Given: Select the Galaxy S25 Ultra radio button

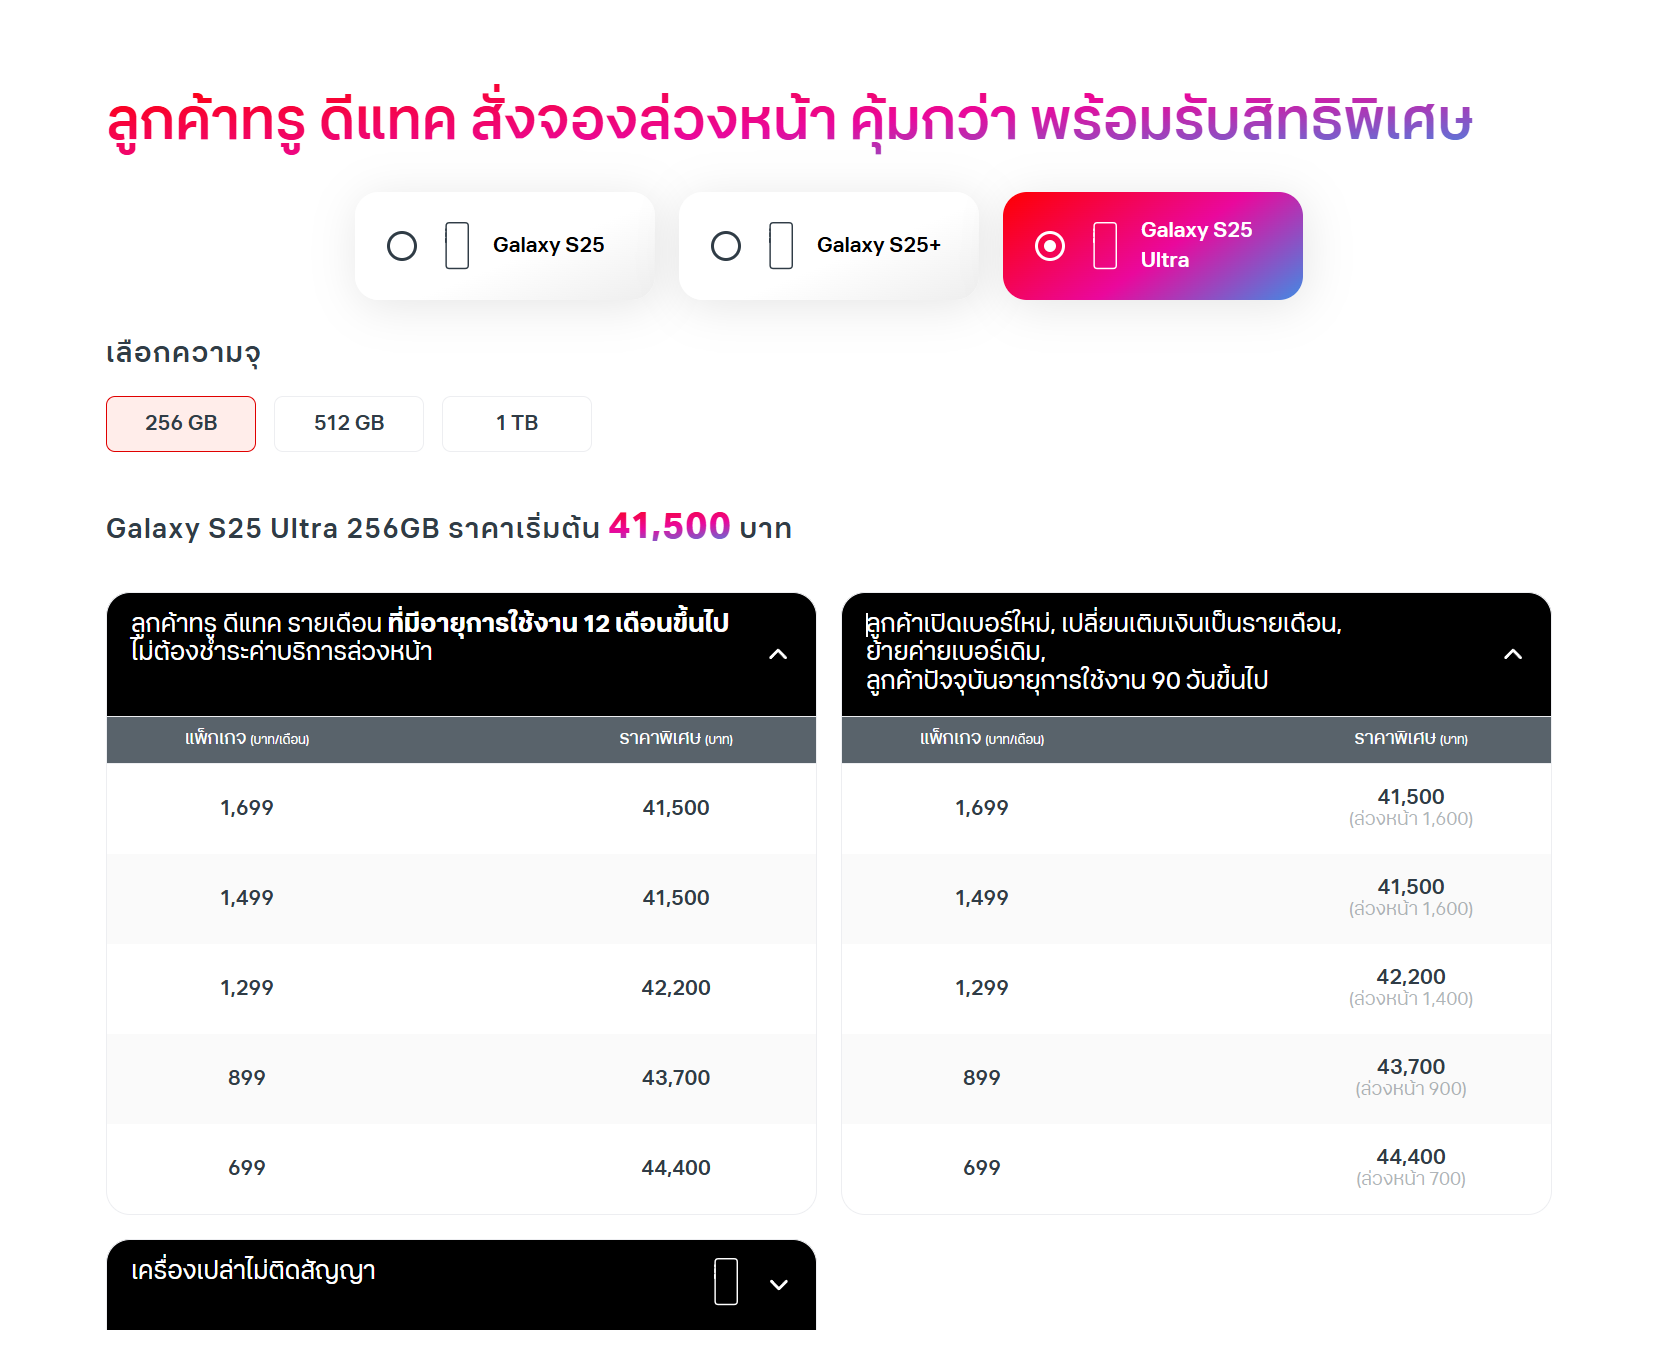Looking at the screenshot, I should click(x=1050, y=246).
